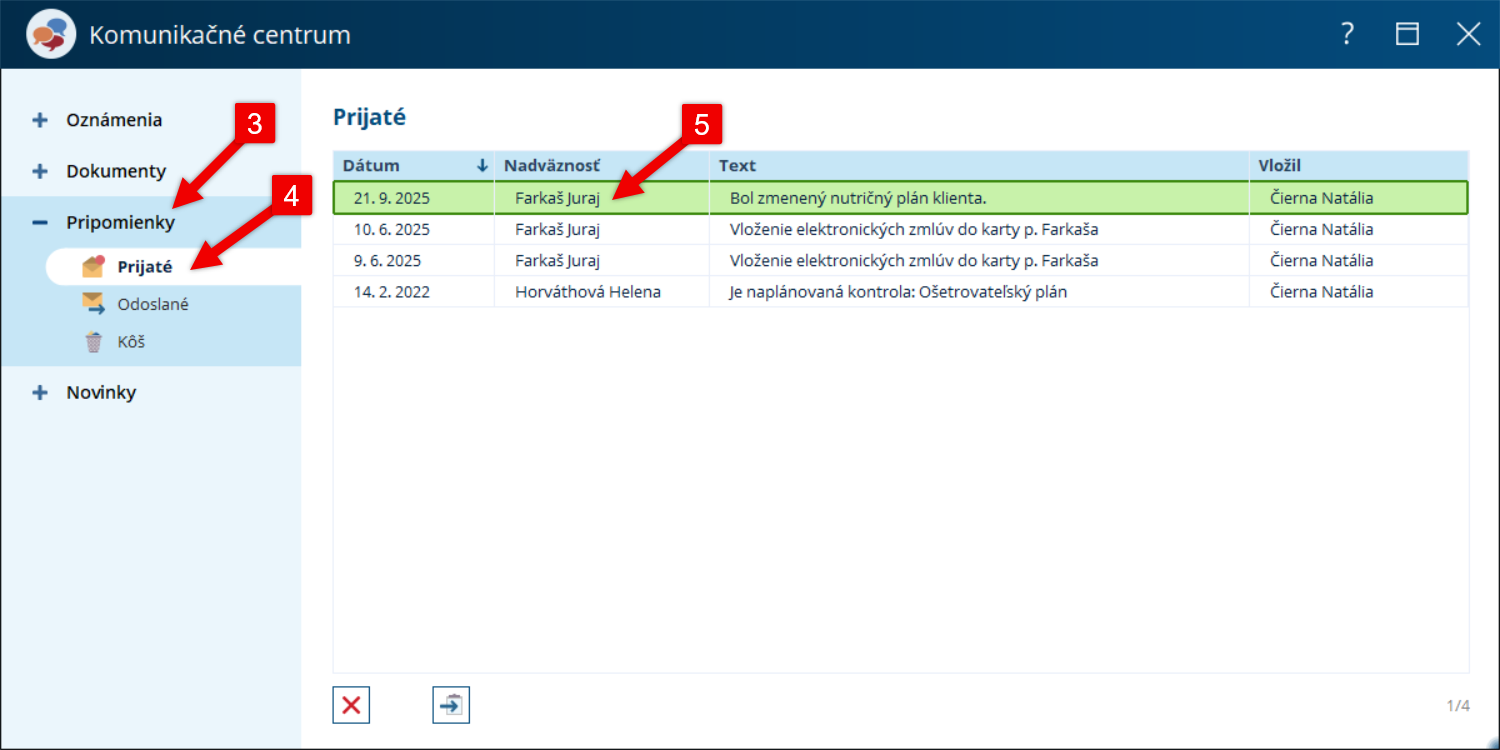
Task: Click Farkaš Juraj in the 21. 9. 2025 row
Action: coord(557,198)
